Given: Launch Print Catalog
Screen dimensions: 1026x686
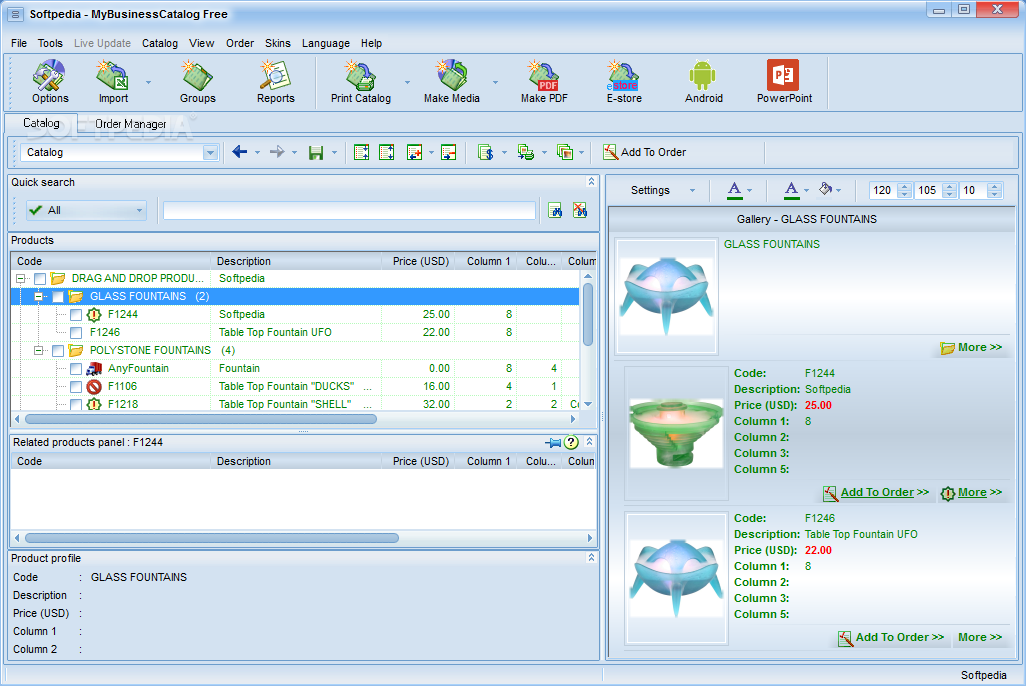Looking at the screenshot, I should pos(361,81).
